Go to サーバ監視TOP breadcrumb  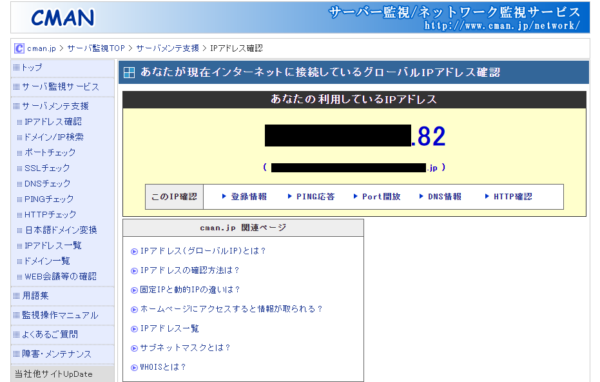pos(96,48)
